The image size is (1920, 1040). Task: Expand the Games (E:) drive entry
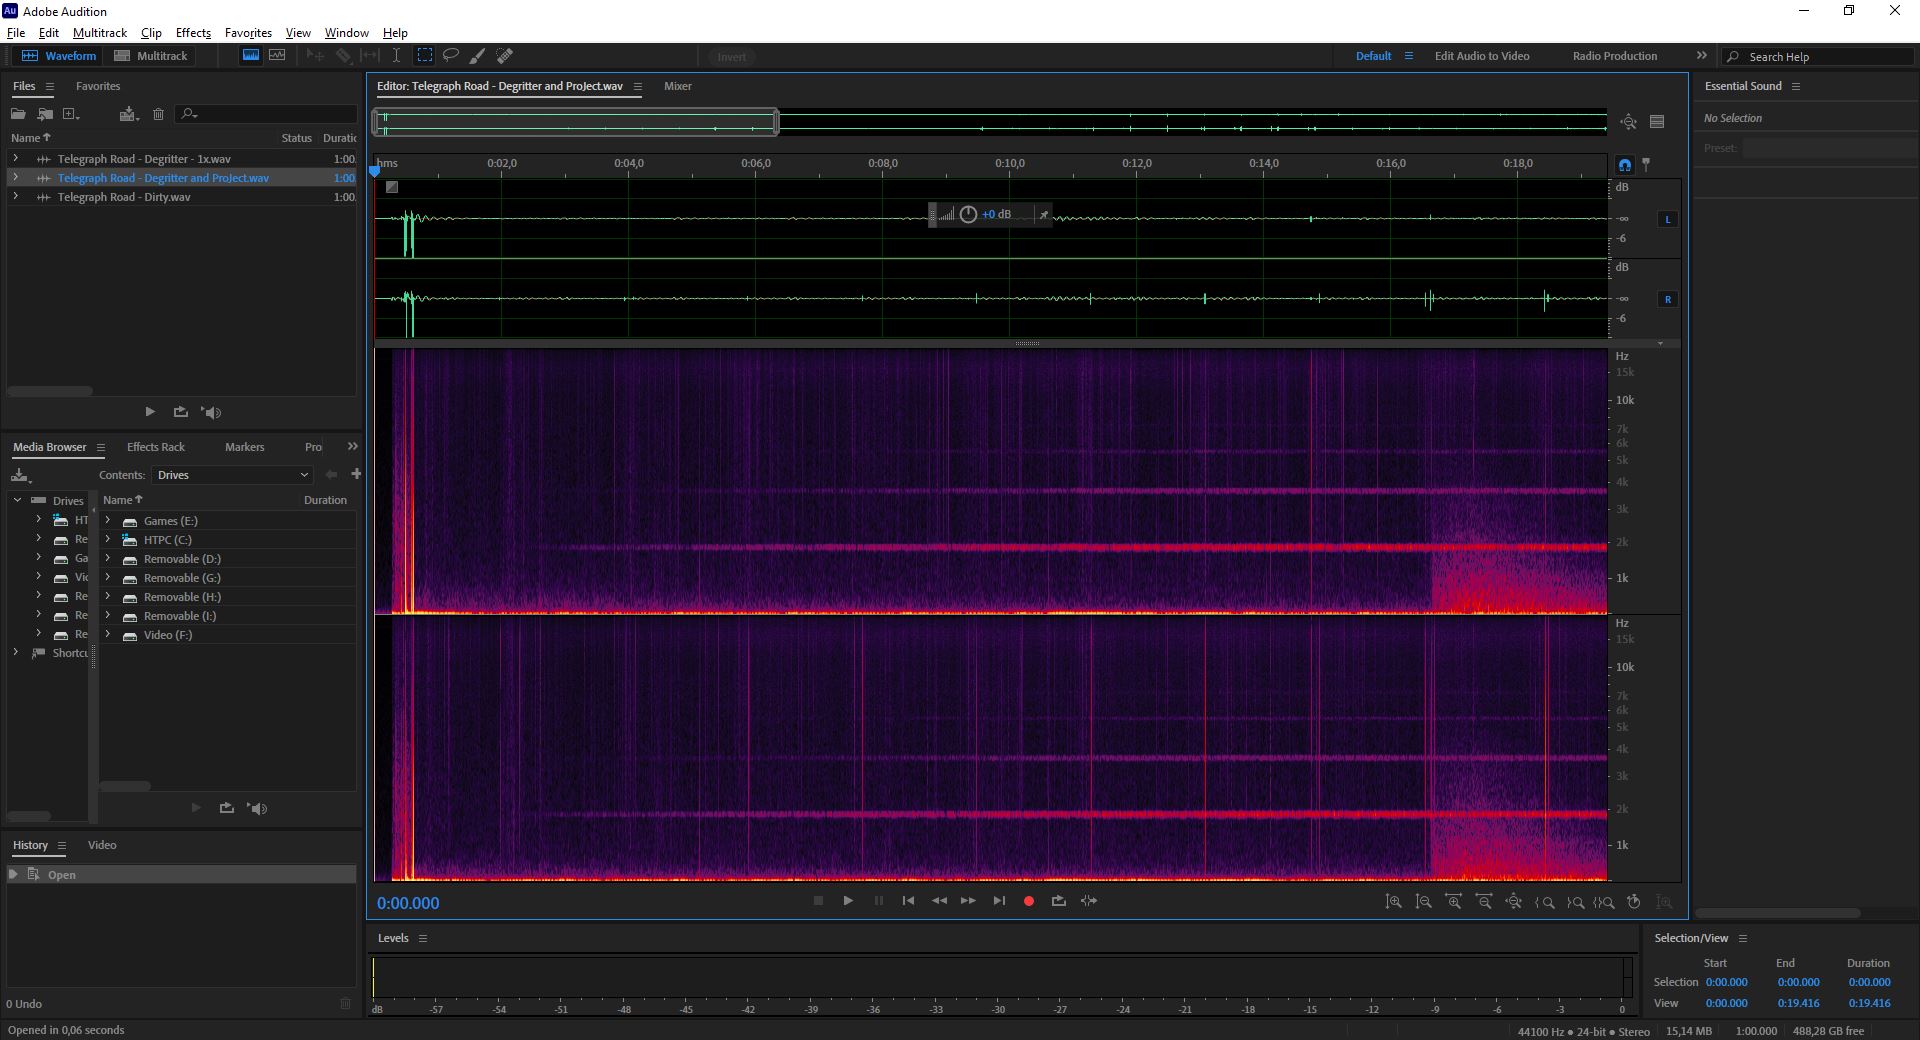tap(108, 520)
